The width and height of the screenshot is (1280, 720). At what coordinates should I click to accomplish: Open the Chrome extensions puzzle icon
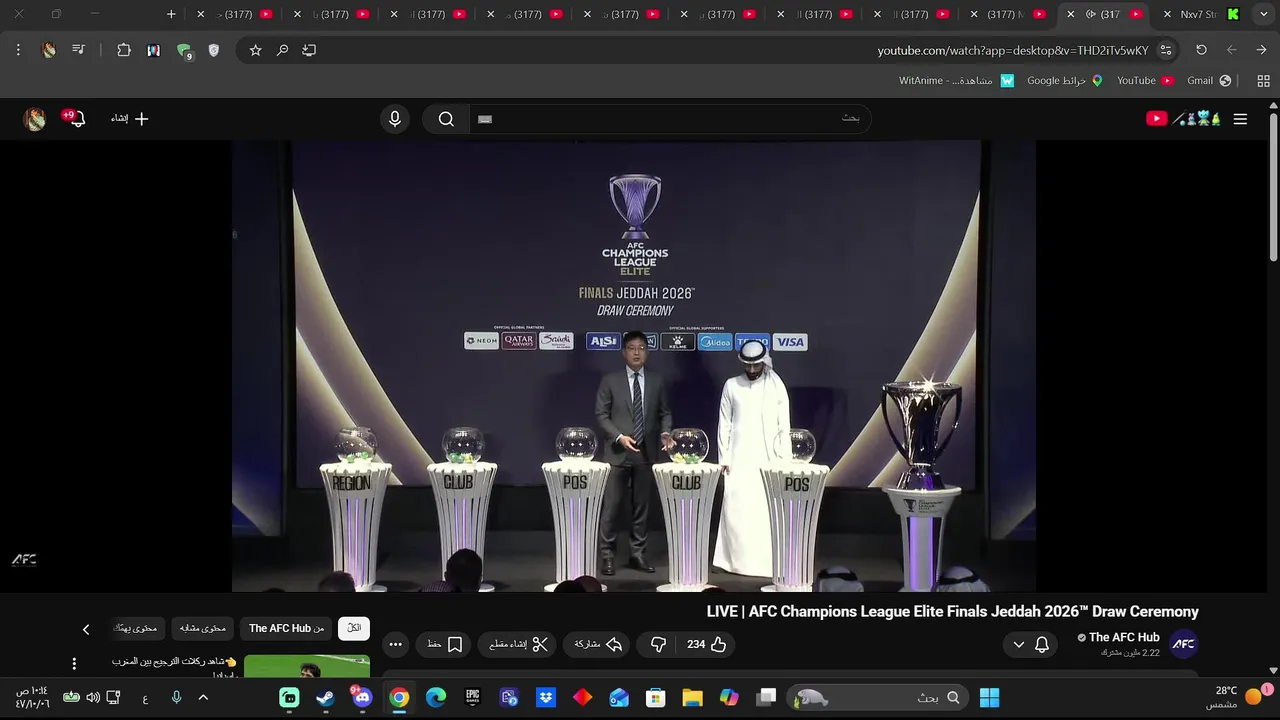(x=124, y=50)
